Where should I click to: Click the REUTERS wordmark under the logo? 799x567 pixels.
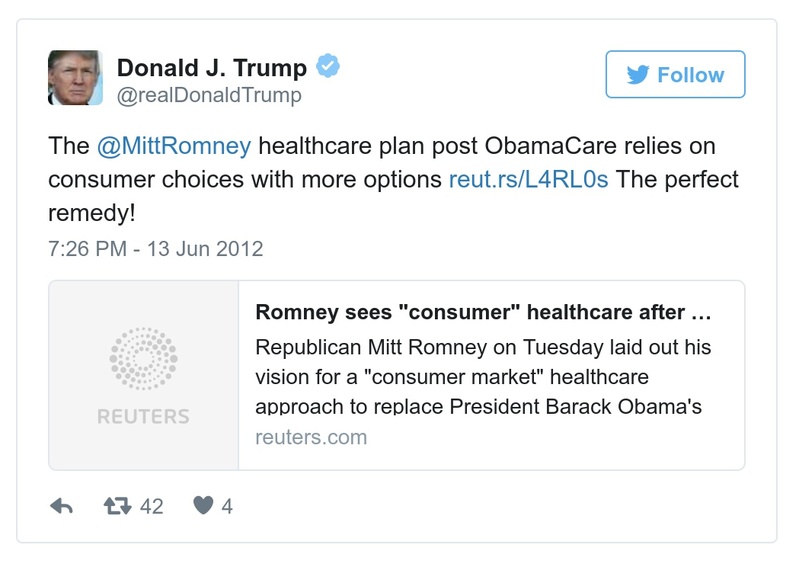coord(143,416)
